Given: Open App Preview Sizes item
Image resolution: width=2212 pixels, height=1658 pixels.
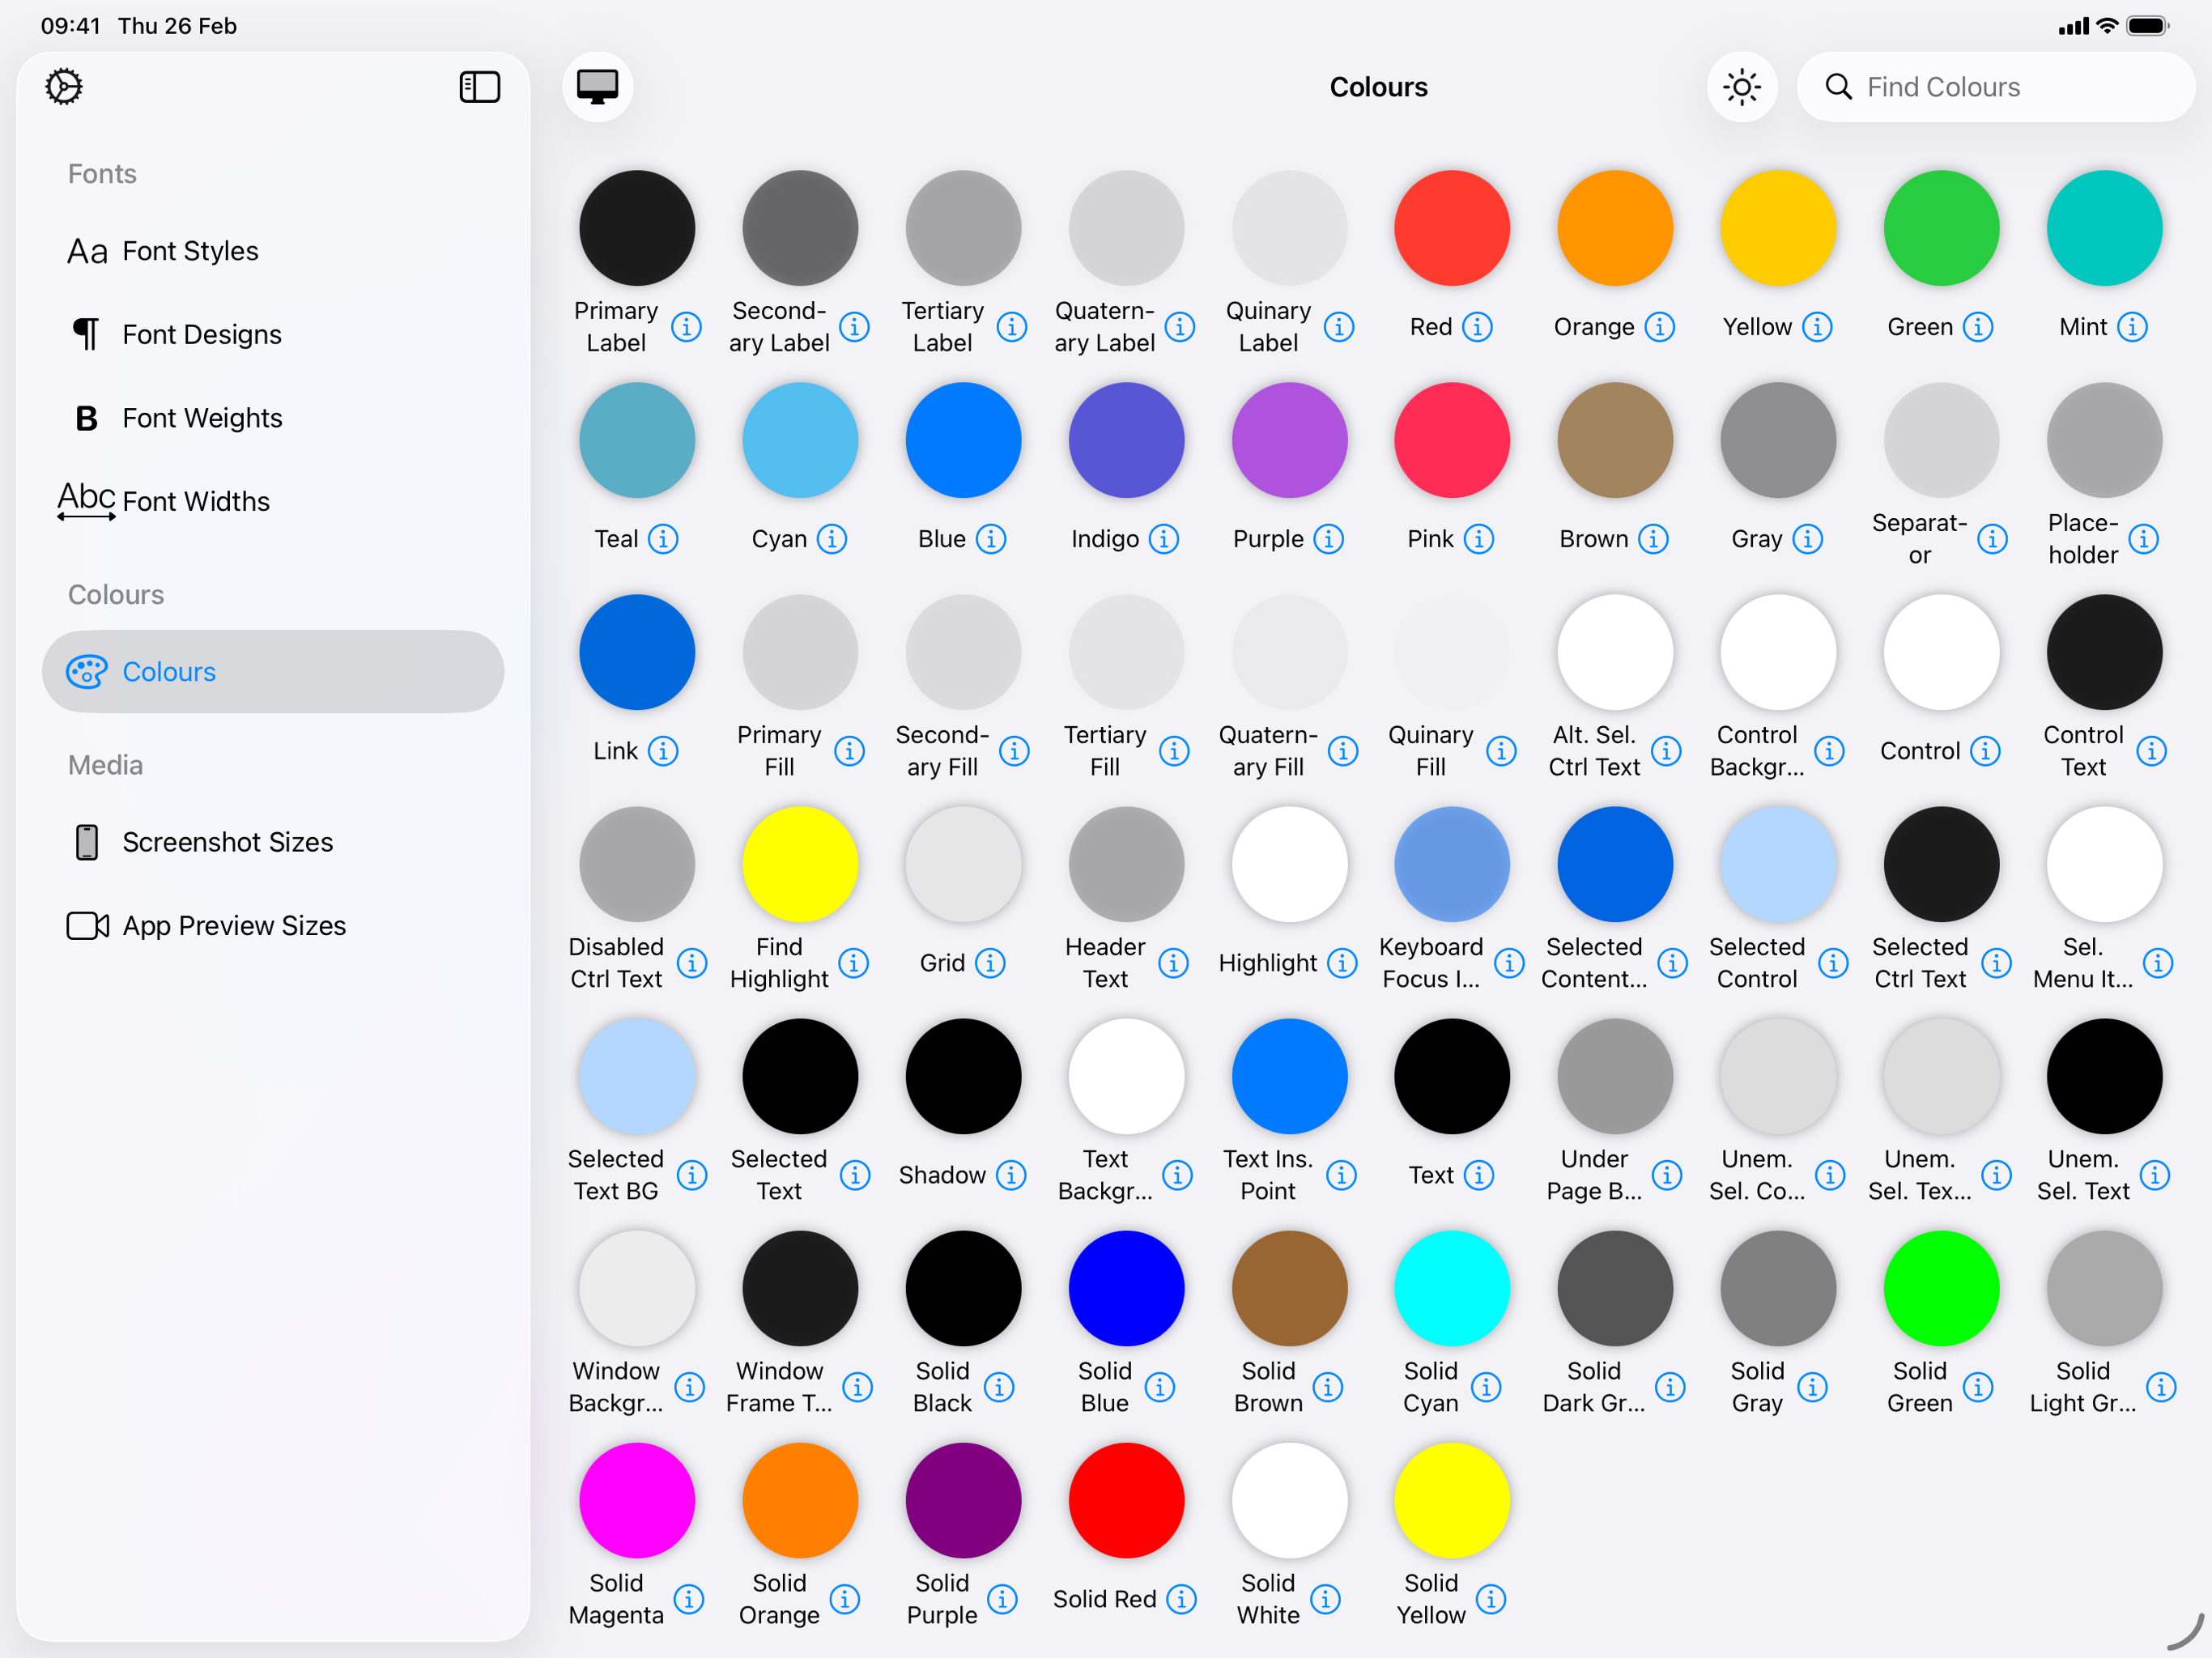Looking at the screenshot, I should [x=234, y=926].
